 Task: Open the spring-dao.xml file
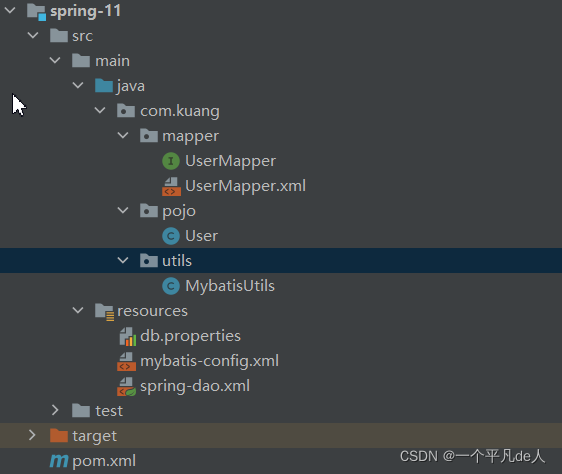coord(195,387)
